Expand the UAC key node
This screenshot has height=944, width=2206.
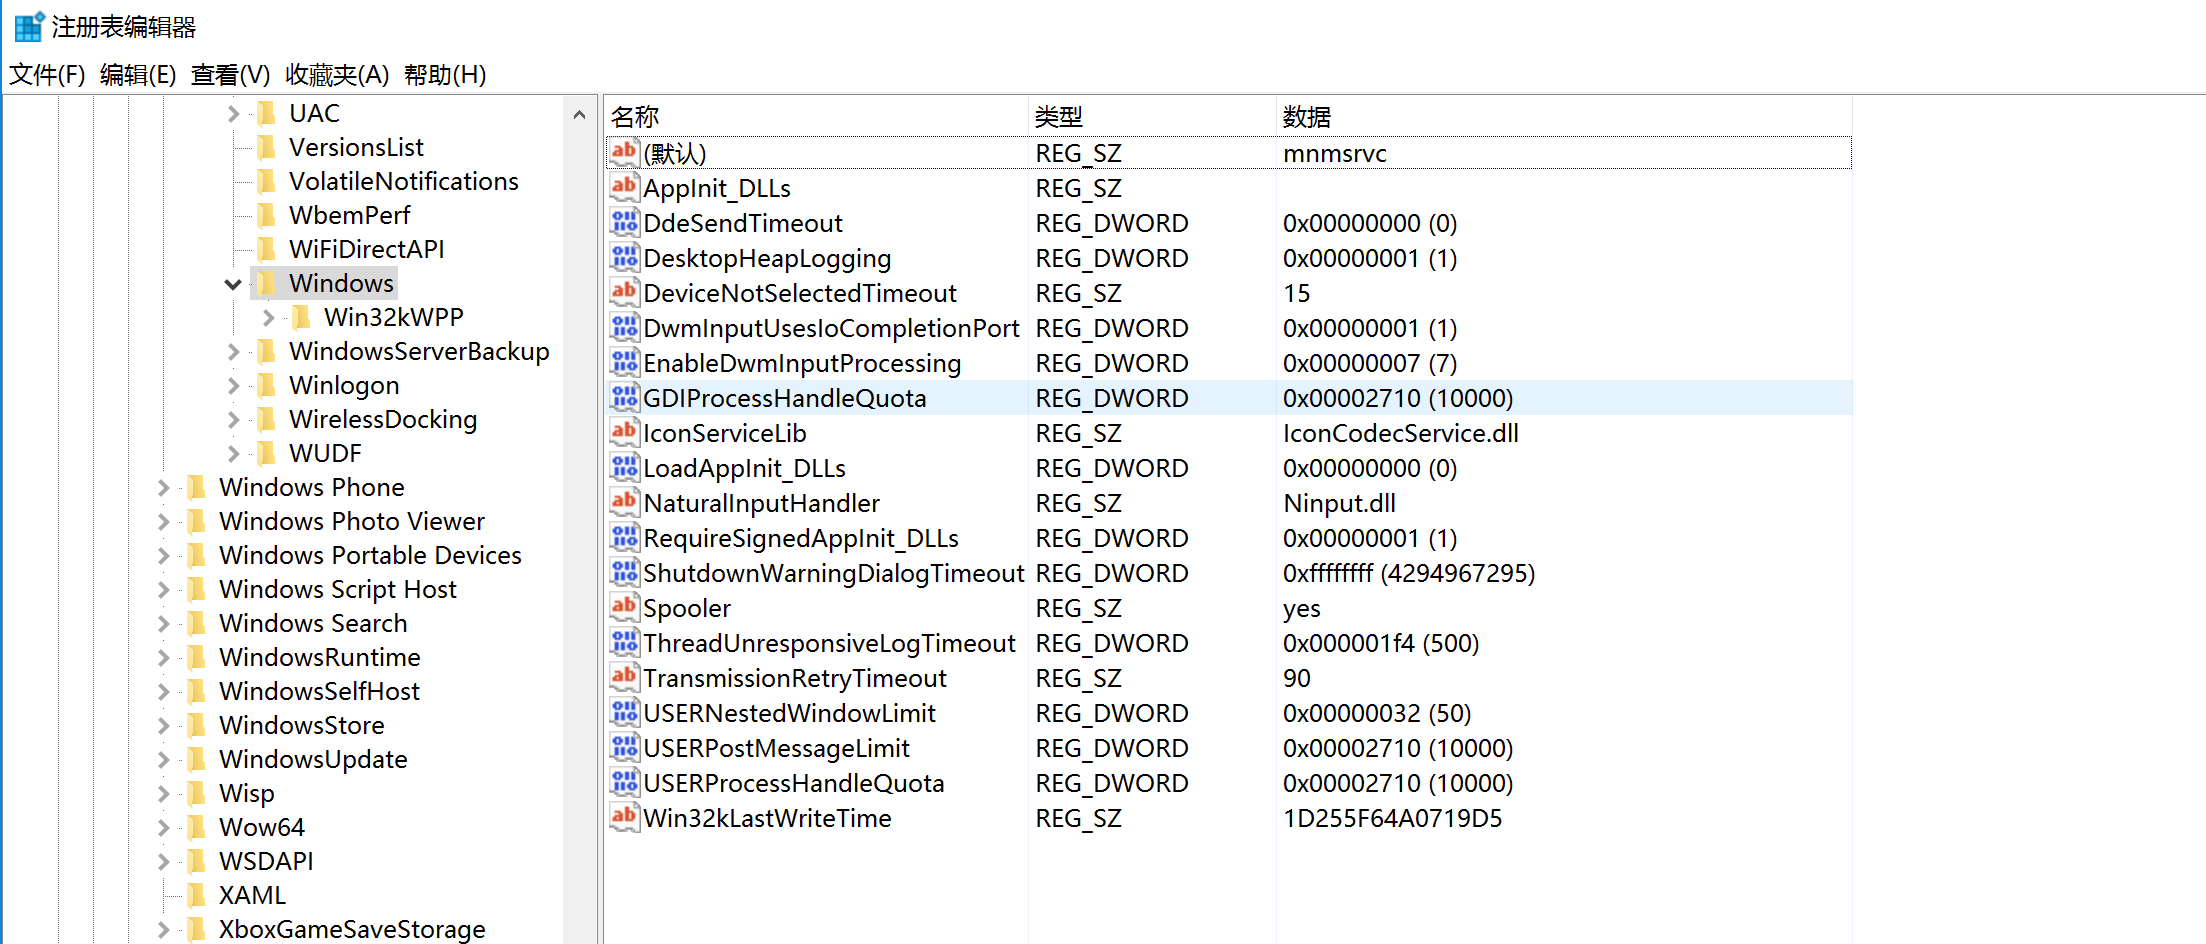pyautogui.click(x=233, y=114)
